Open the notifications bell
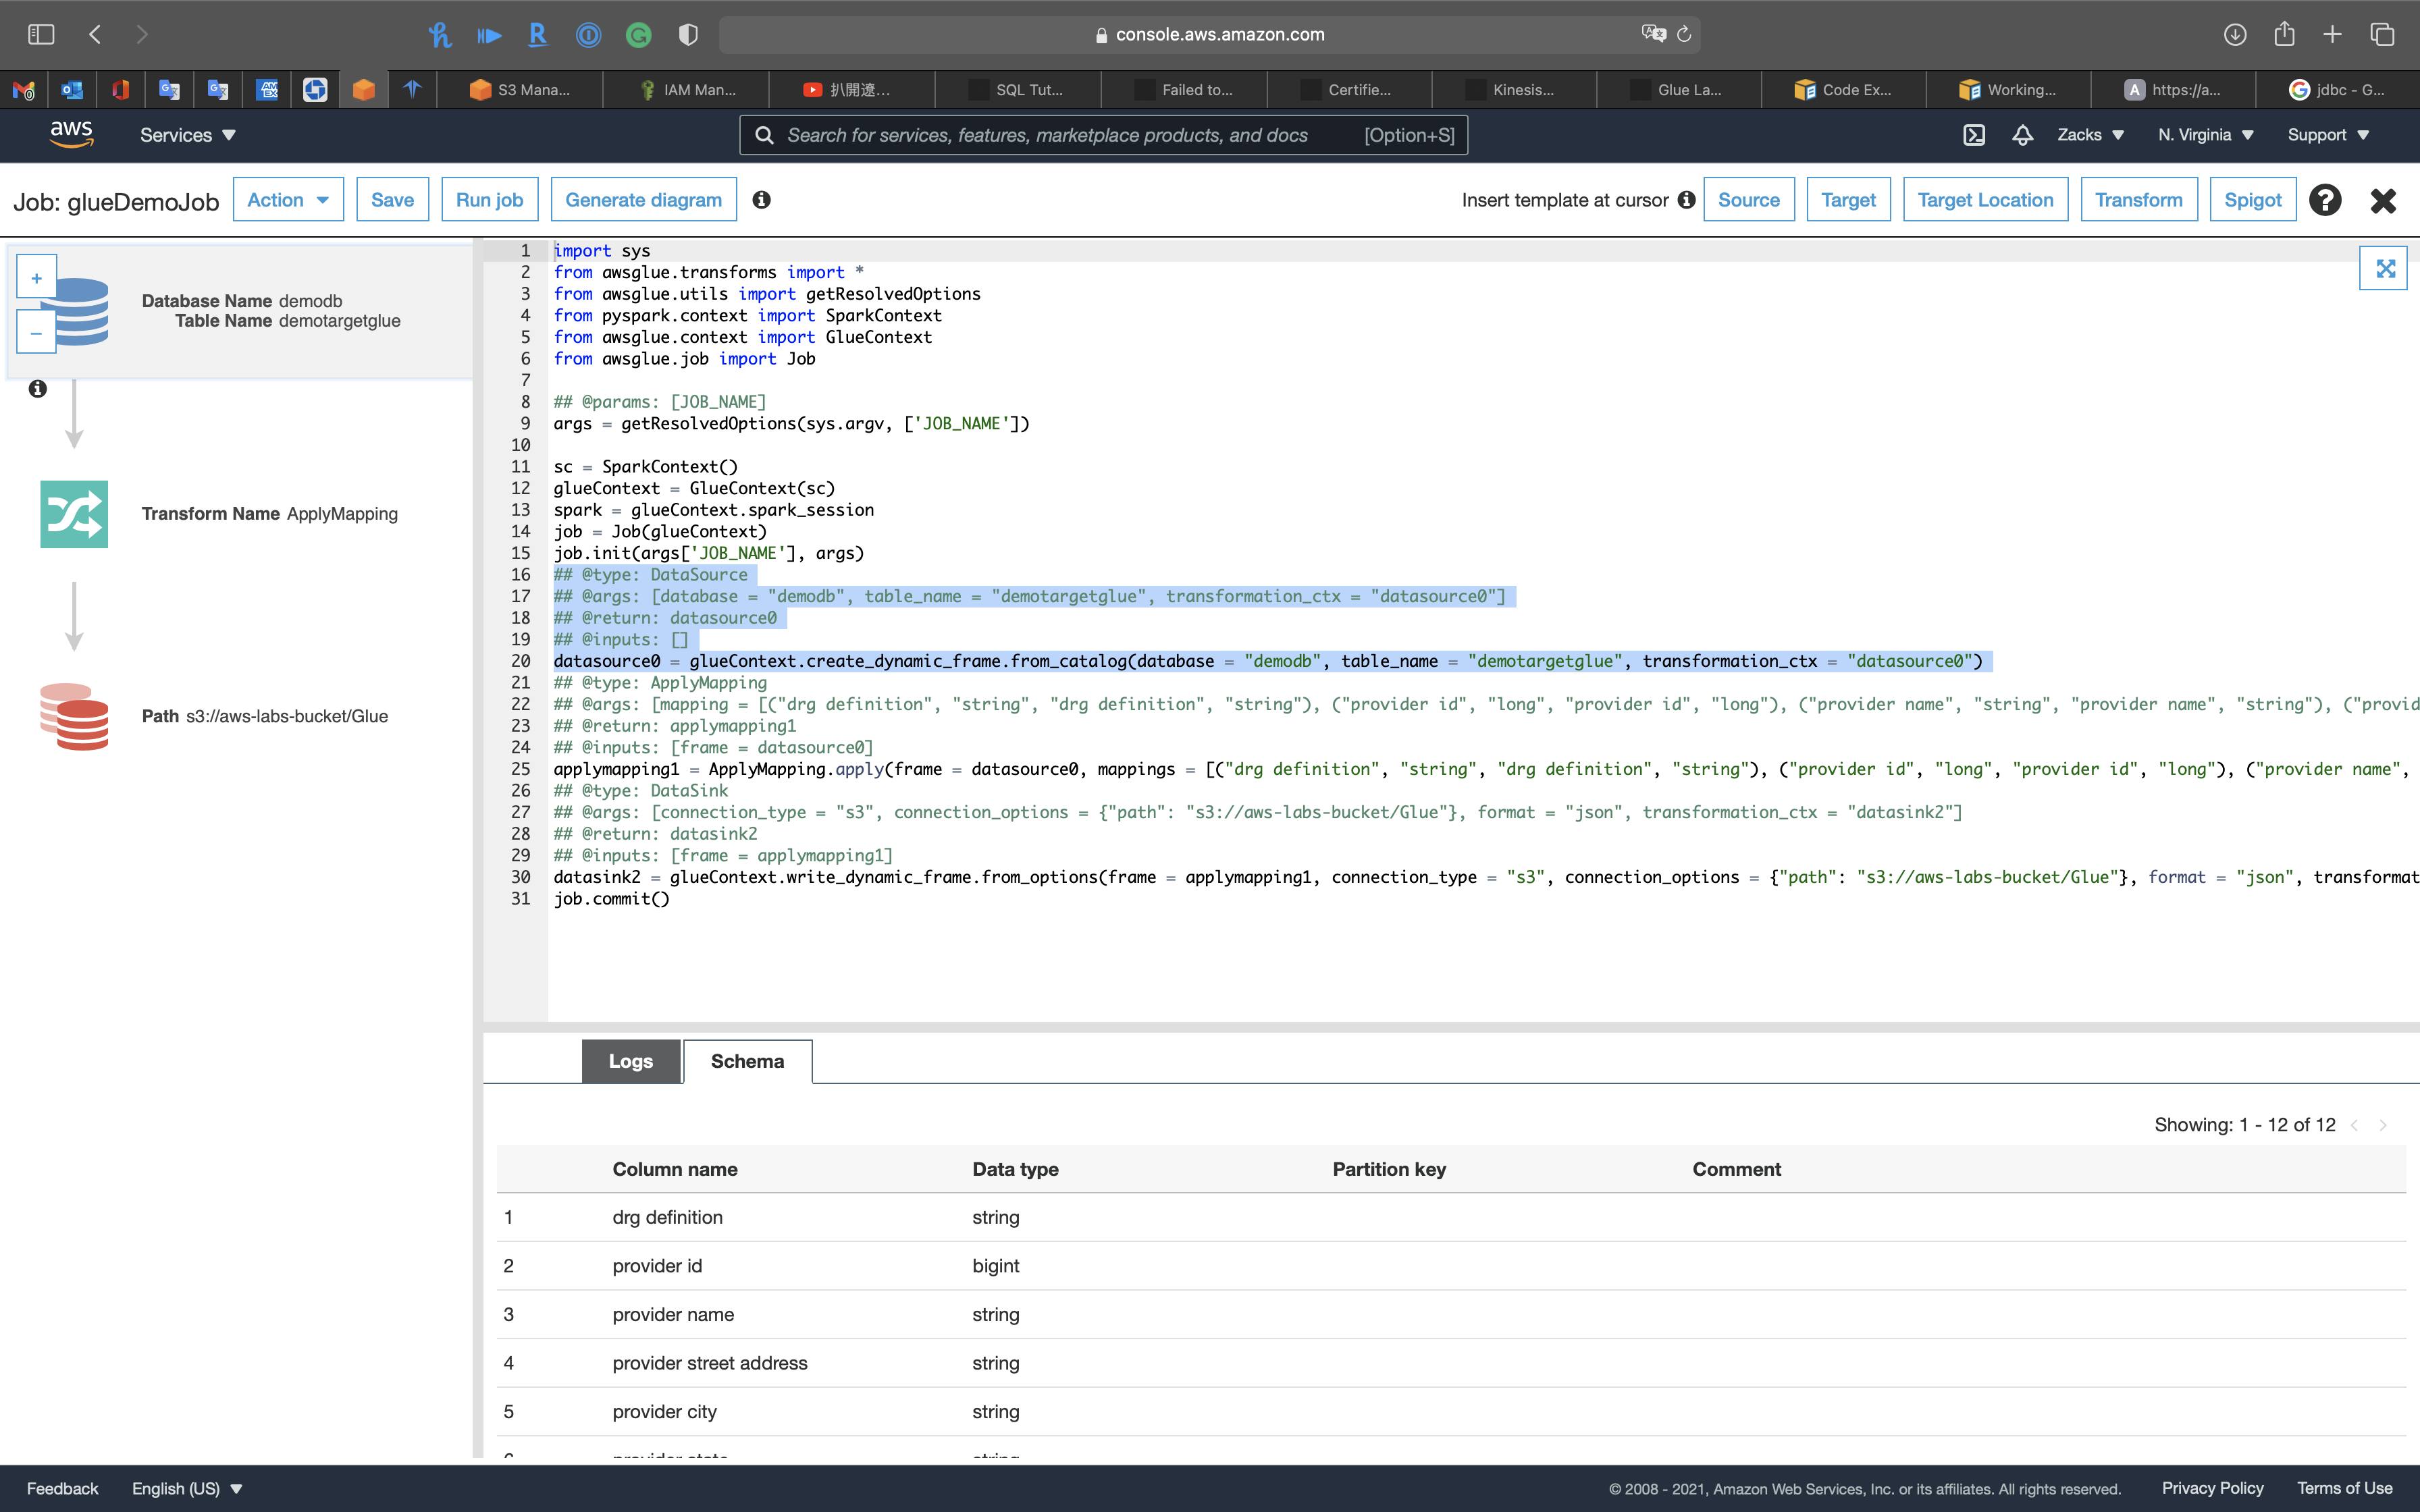Viewport: 2420px width, 1512px height. 2022,135
